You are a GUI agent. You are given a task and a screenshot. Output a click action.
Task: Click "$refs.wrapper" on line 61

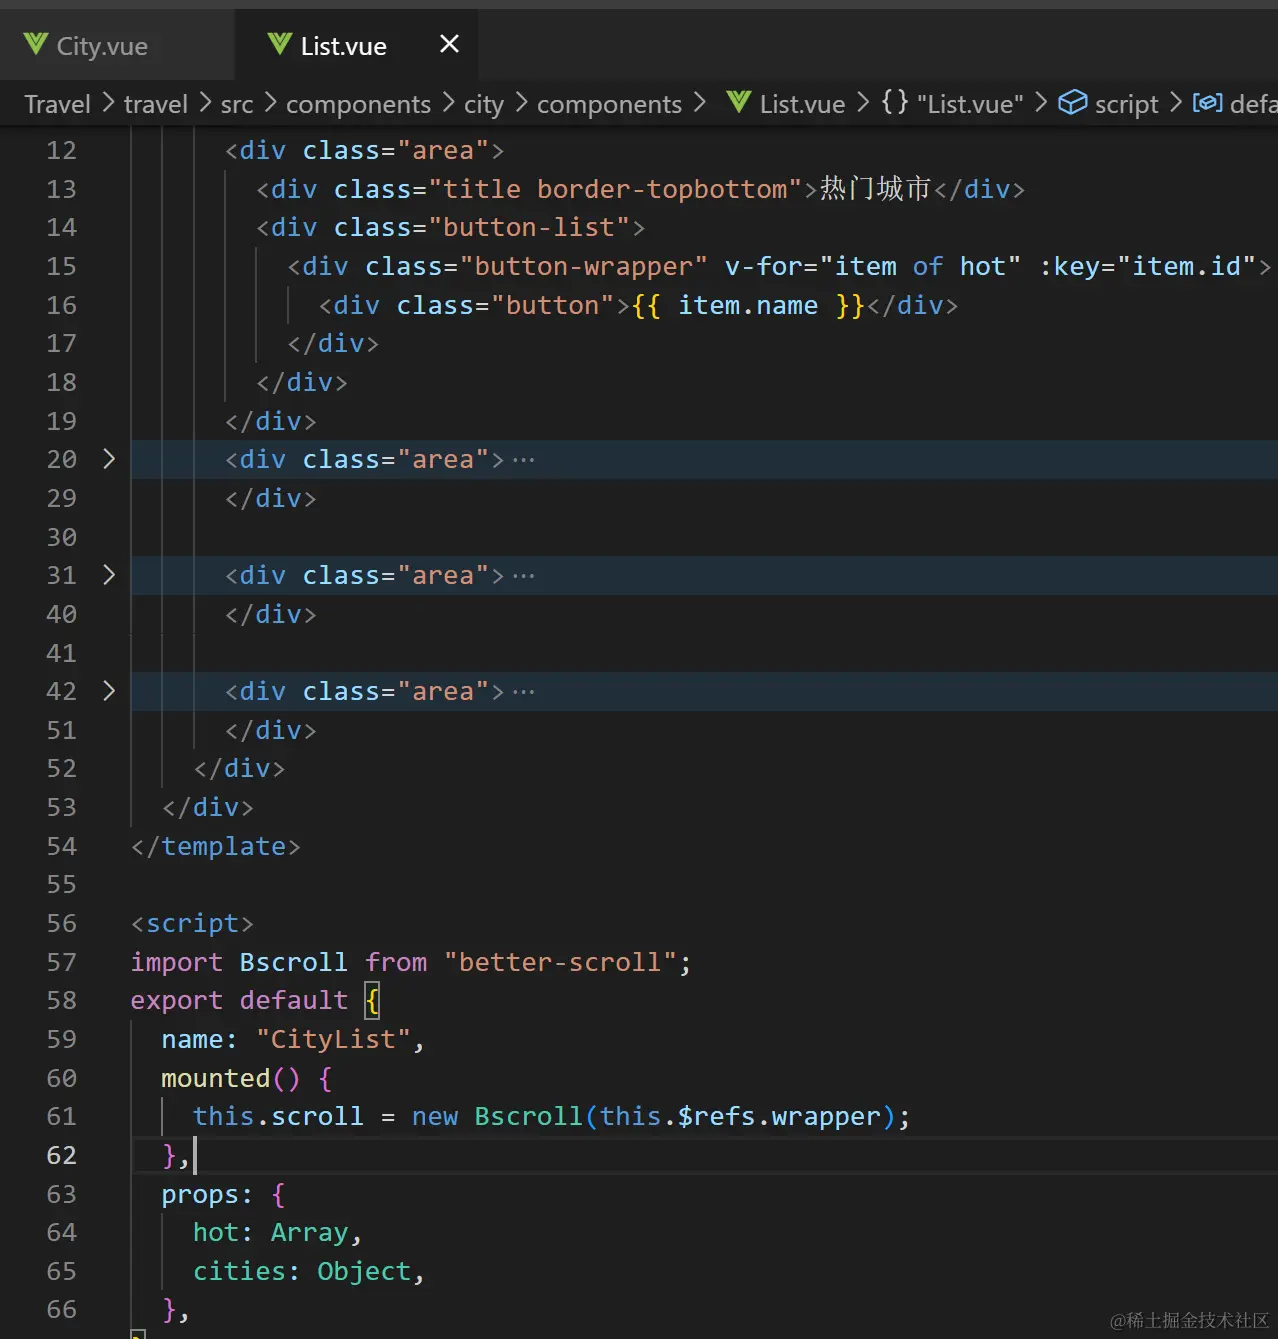click(x=779, y=1116)
